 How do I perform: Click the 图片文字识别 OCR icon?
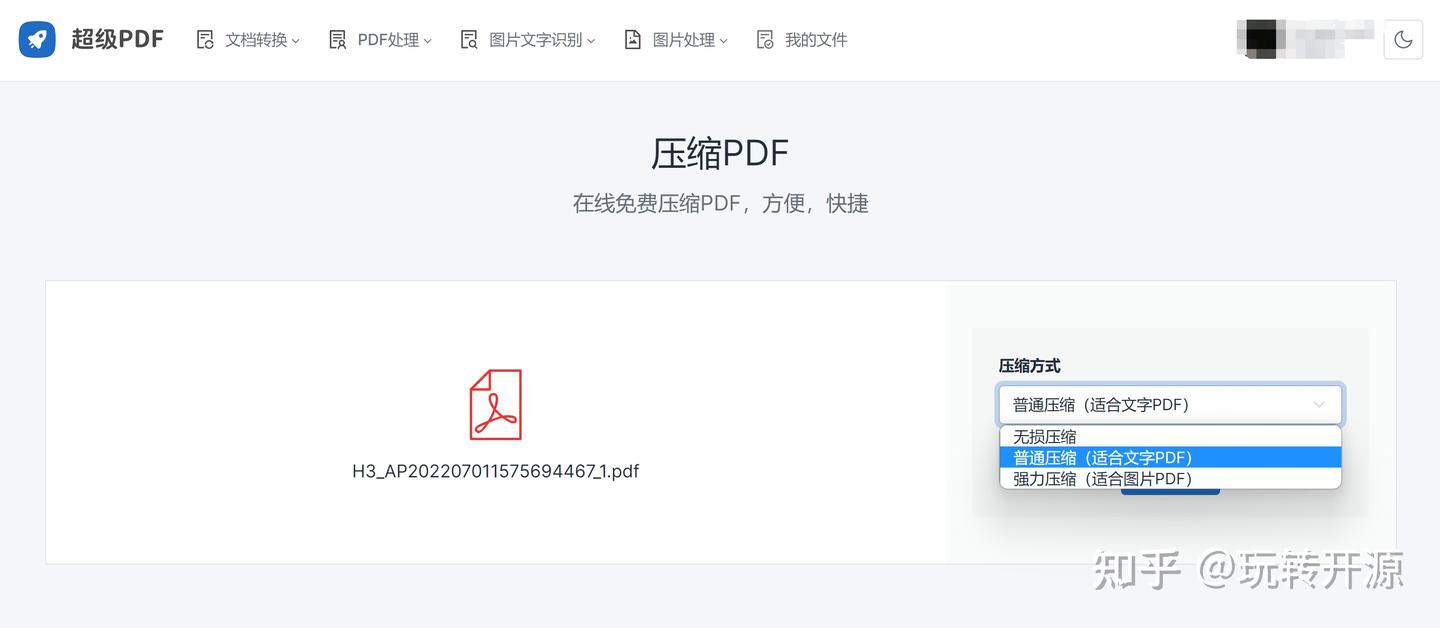(467, 38)
